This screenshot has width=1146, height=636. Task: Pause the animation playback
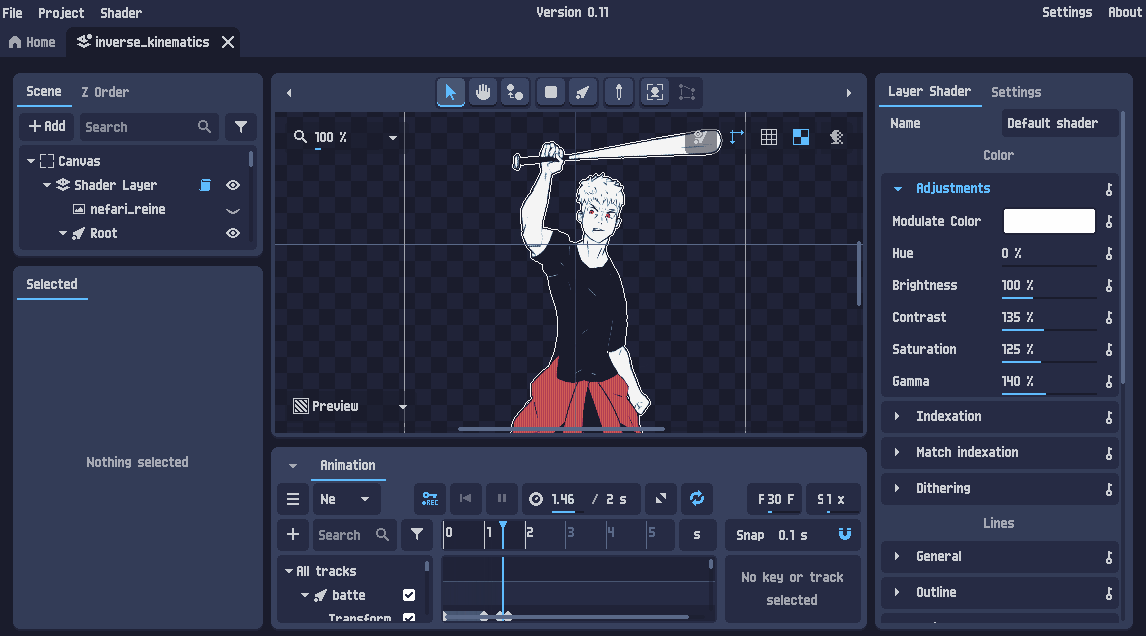[502, 498]
